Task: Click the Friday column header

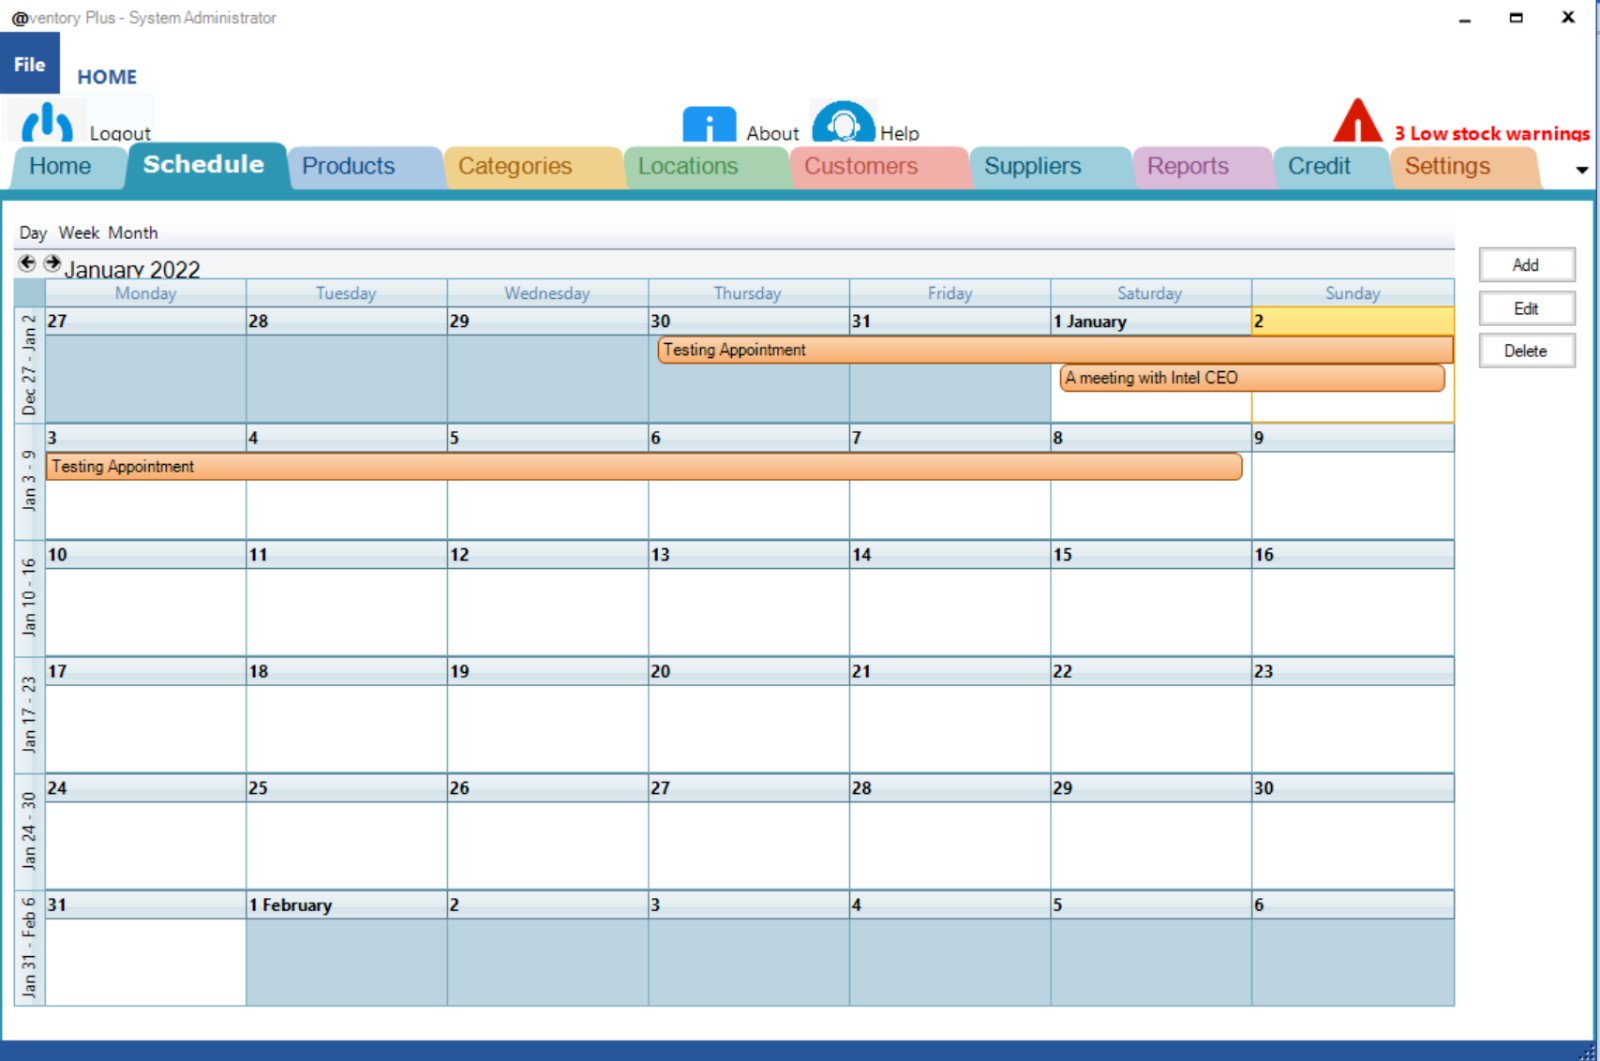Action: pos(950,293)
